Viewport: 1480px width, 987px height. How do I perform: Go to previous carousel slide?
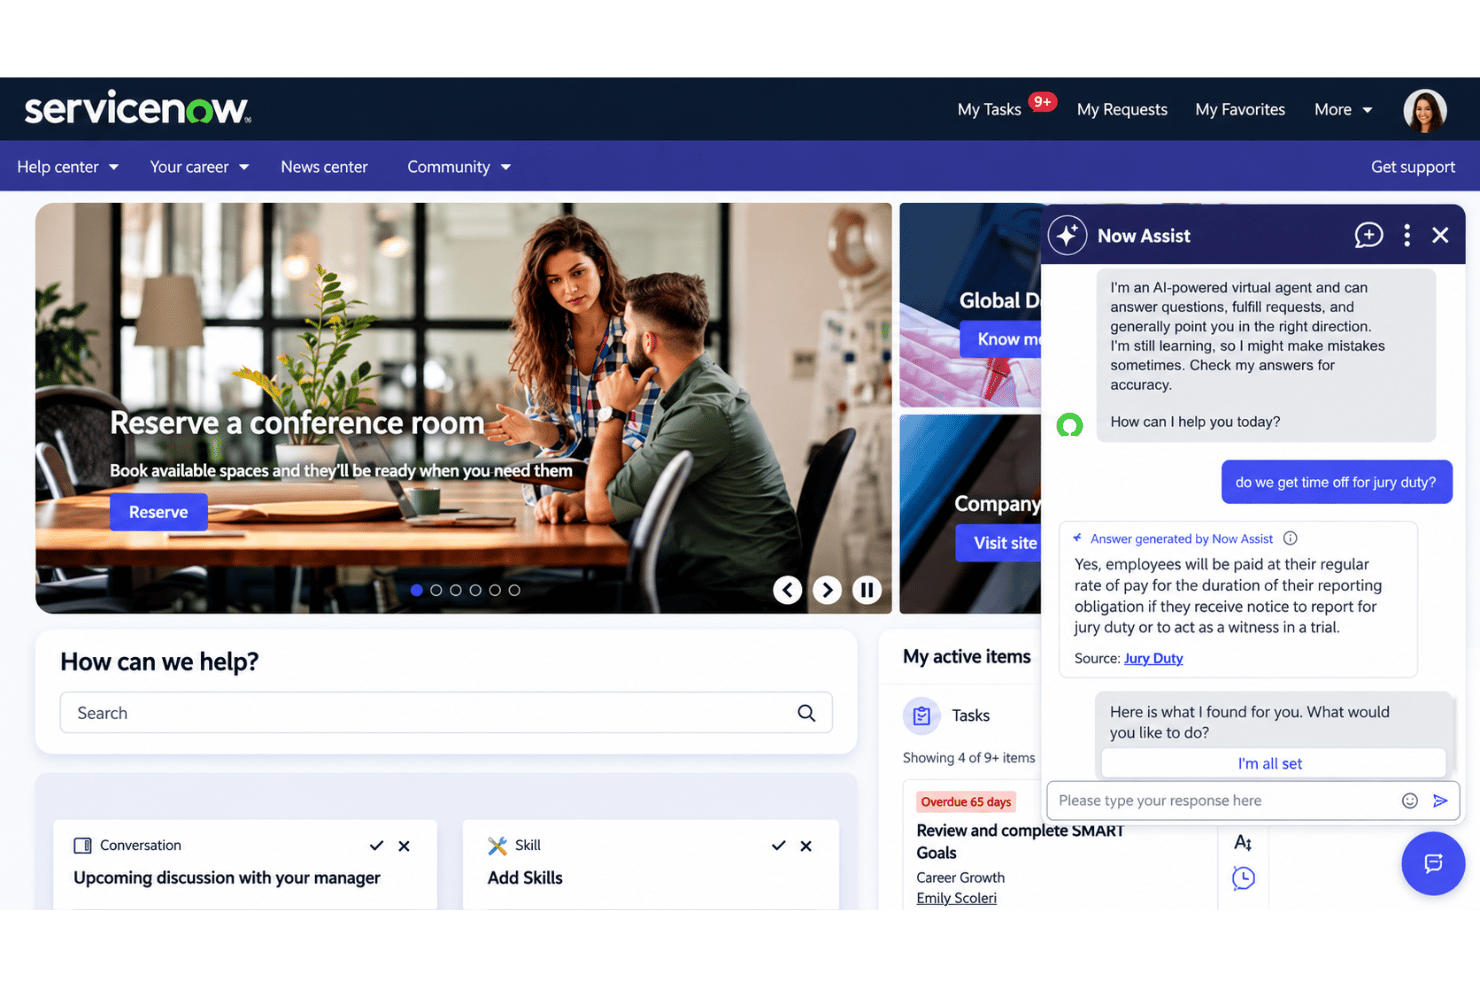point(787,590)
